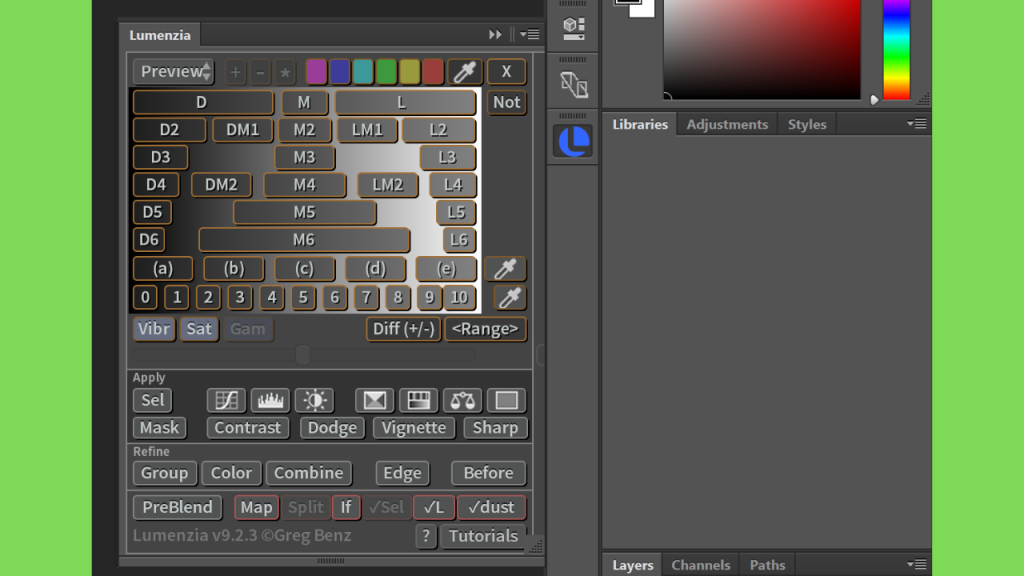Click the X clear button in Lumenzia
1024x576 pixels.
click(506, 72)
